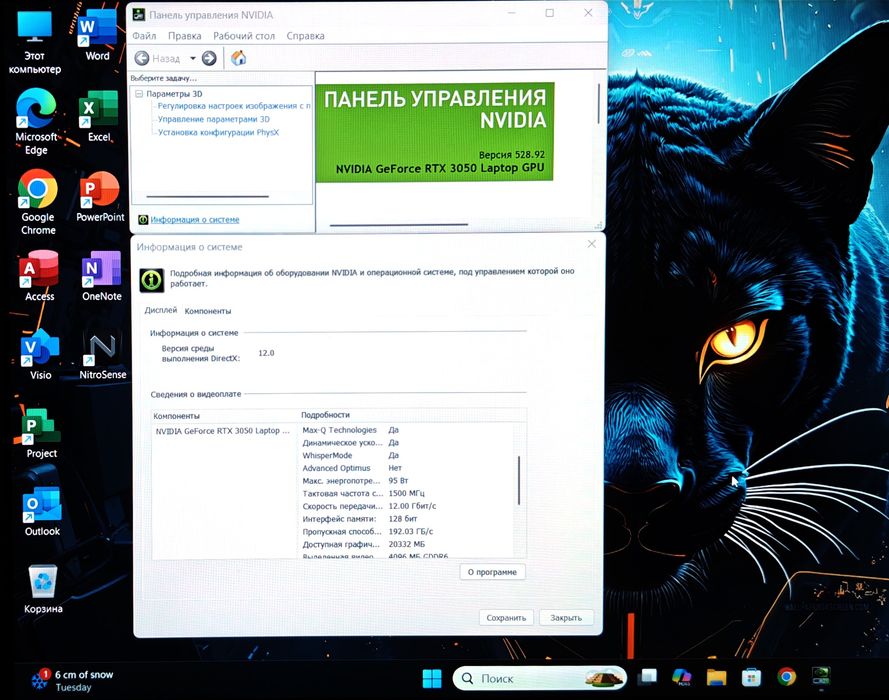Open the Google Chrome desktop shortcut
889x700 pixels.
[x=37, y=202]
